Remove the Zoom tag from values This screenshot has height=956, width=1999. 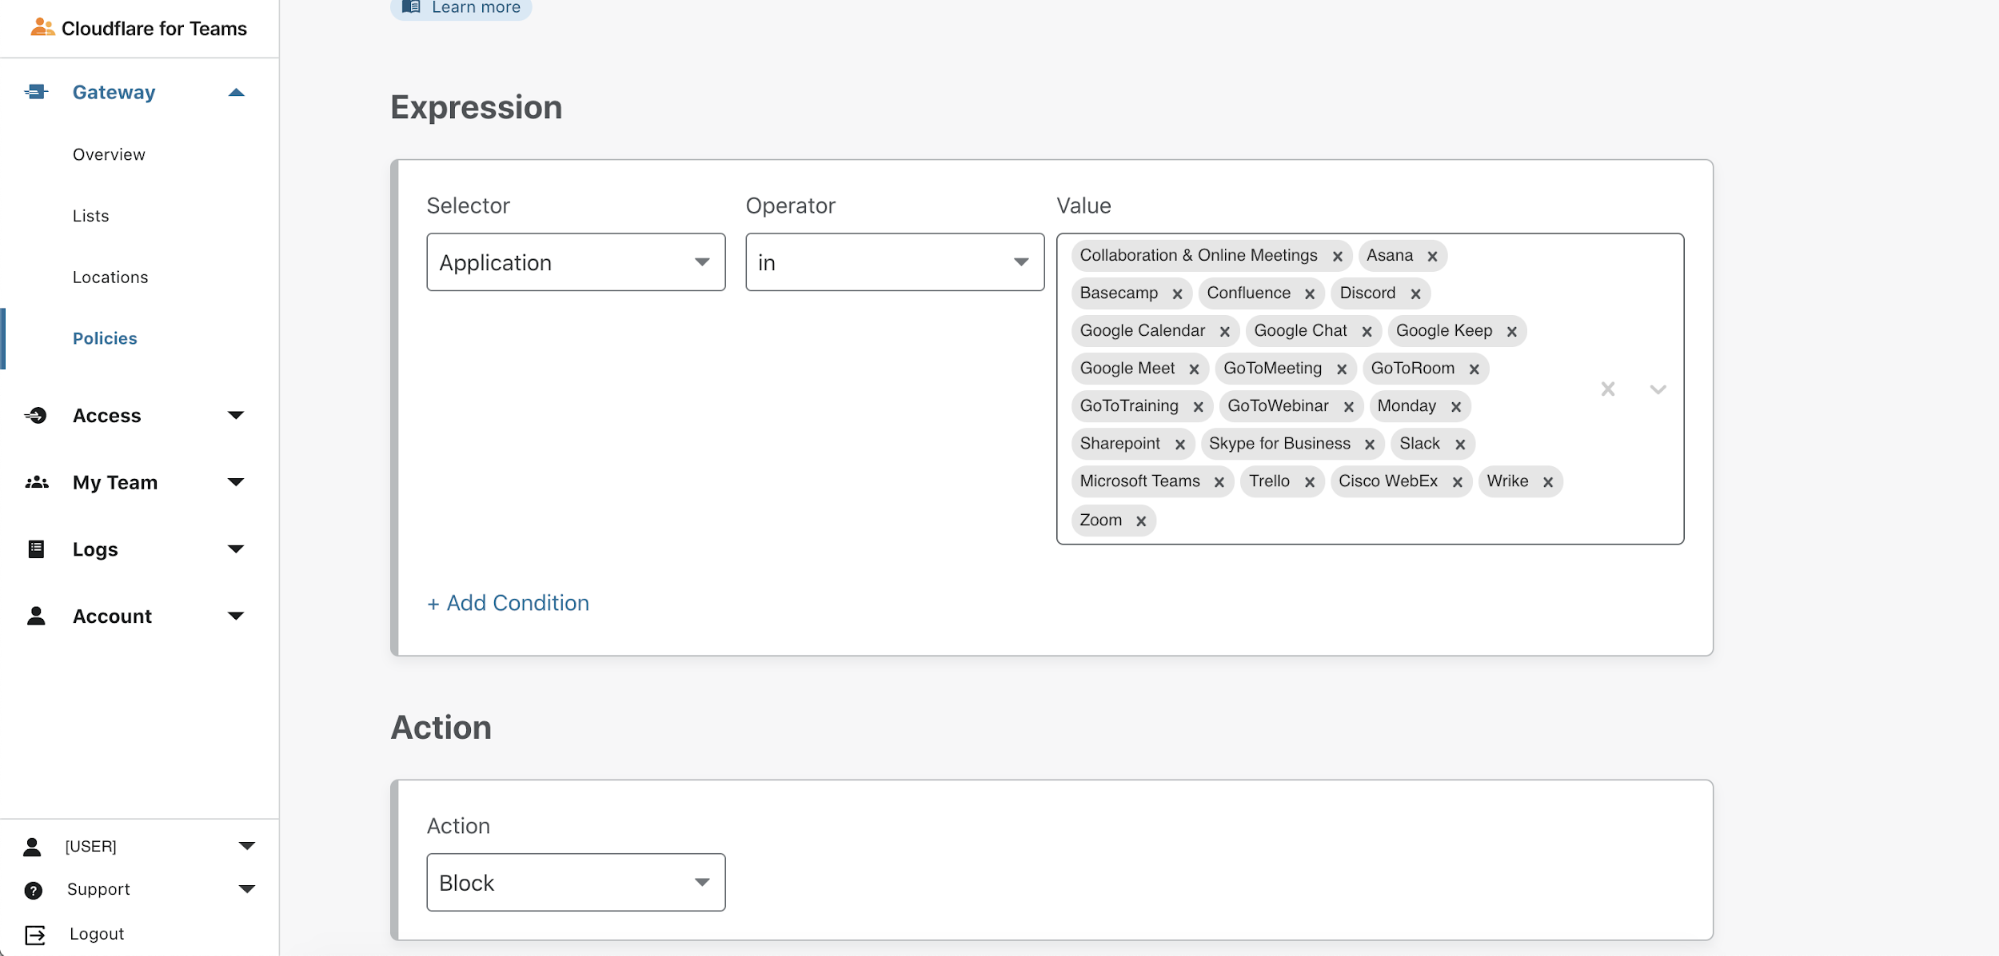(1141, 521)
